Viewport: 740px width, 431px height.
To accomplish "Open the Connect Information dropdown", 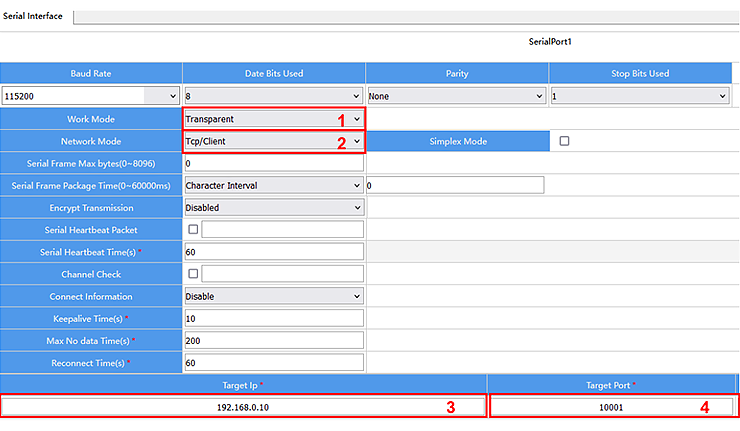I will (x=273, y=296).
